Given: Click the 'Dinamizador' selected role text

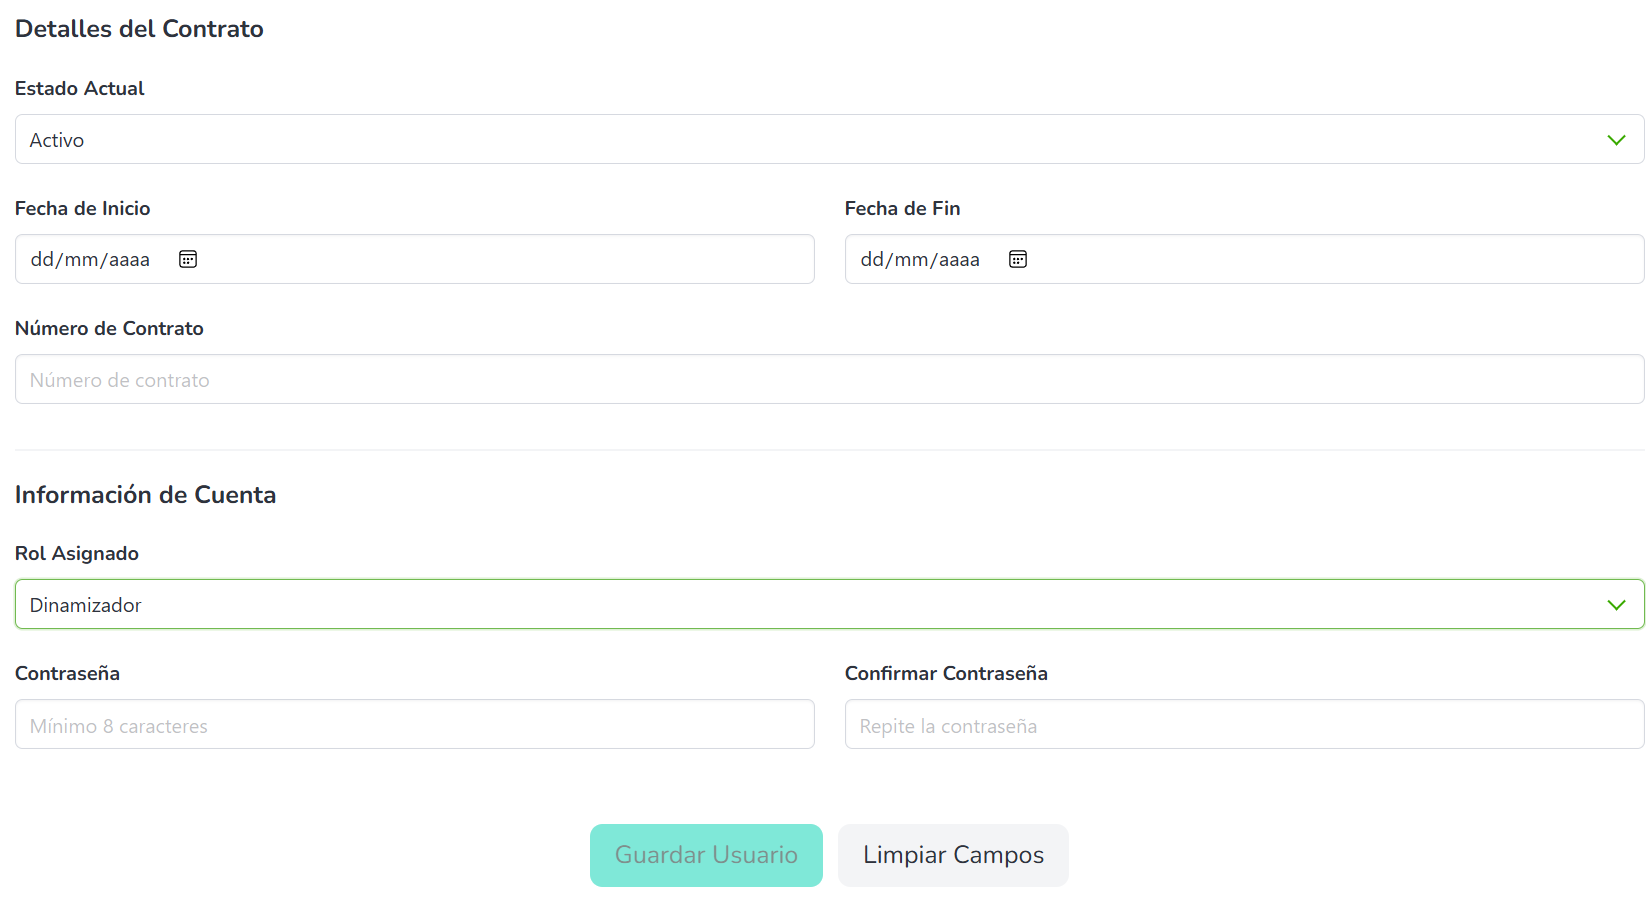Looking at the screenshot, I should point(86,605).
